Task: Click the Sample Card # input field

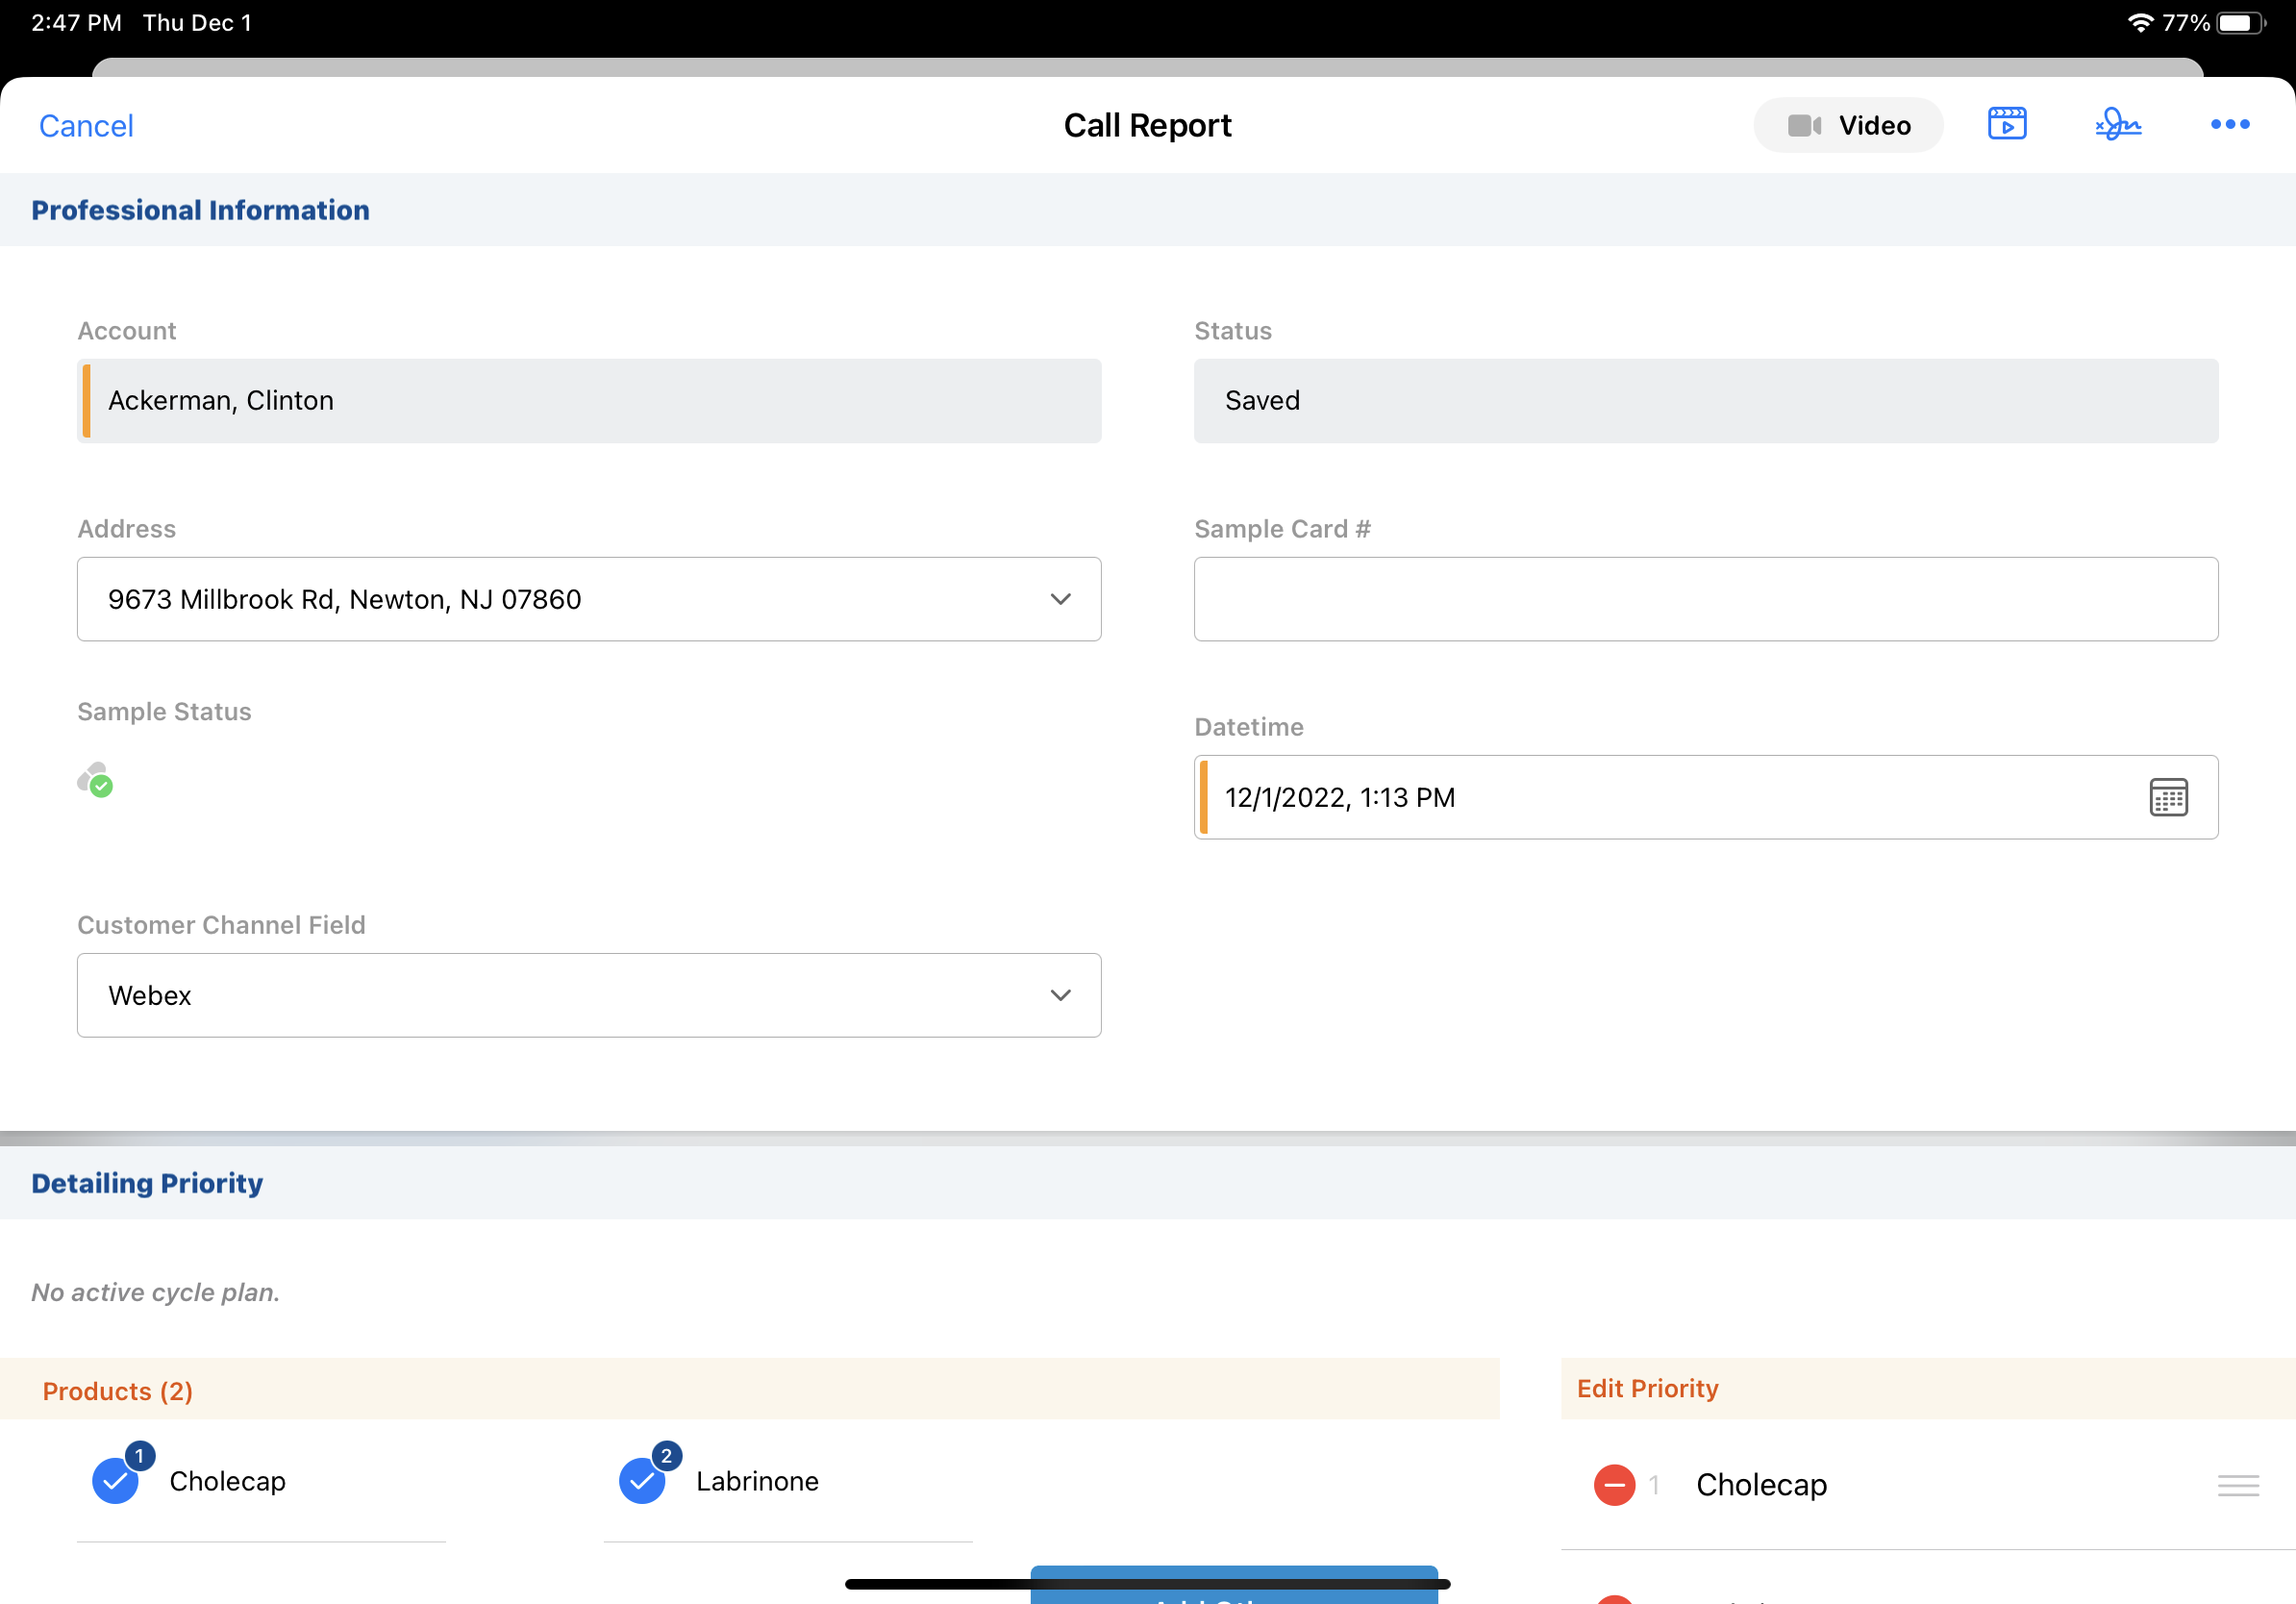Action: (x=1705, y=599)
